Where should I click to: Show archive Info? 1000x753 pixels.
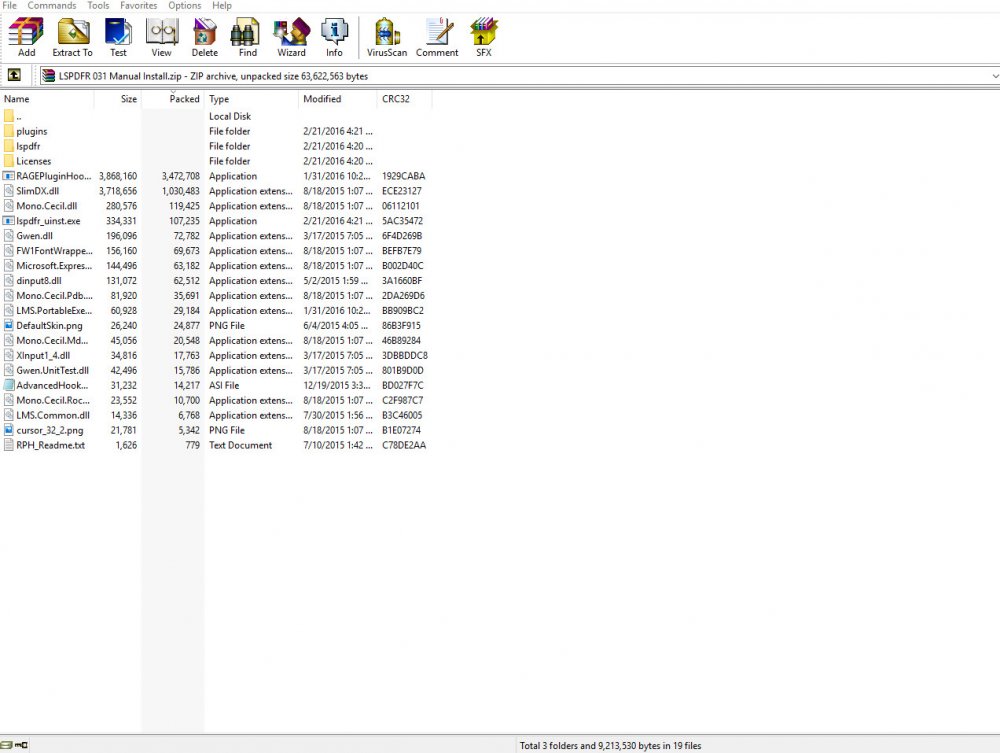point(334,37)
